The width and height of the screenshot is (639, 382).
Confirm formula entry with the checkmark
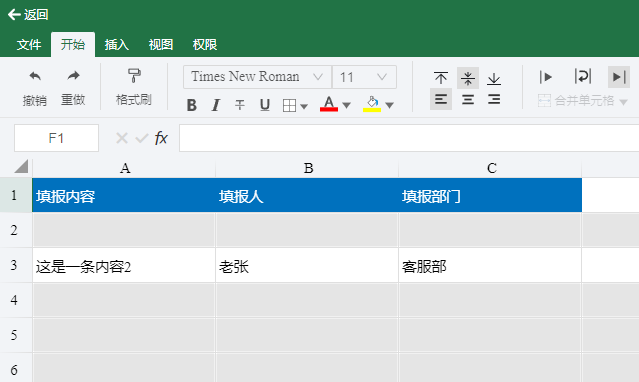pos(142,139)
